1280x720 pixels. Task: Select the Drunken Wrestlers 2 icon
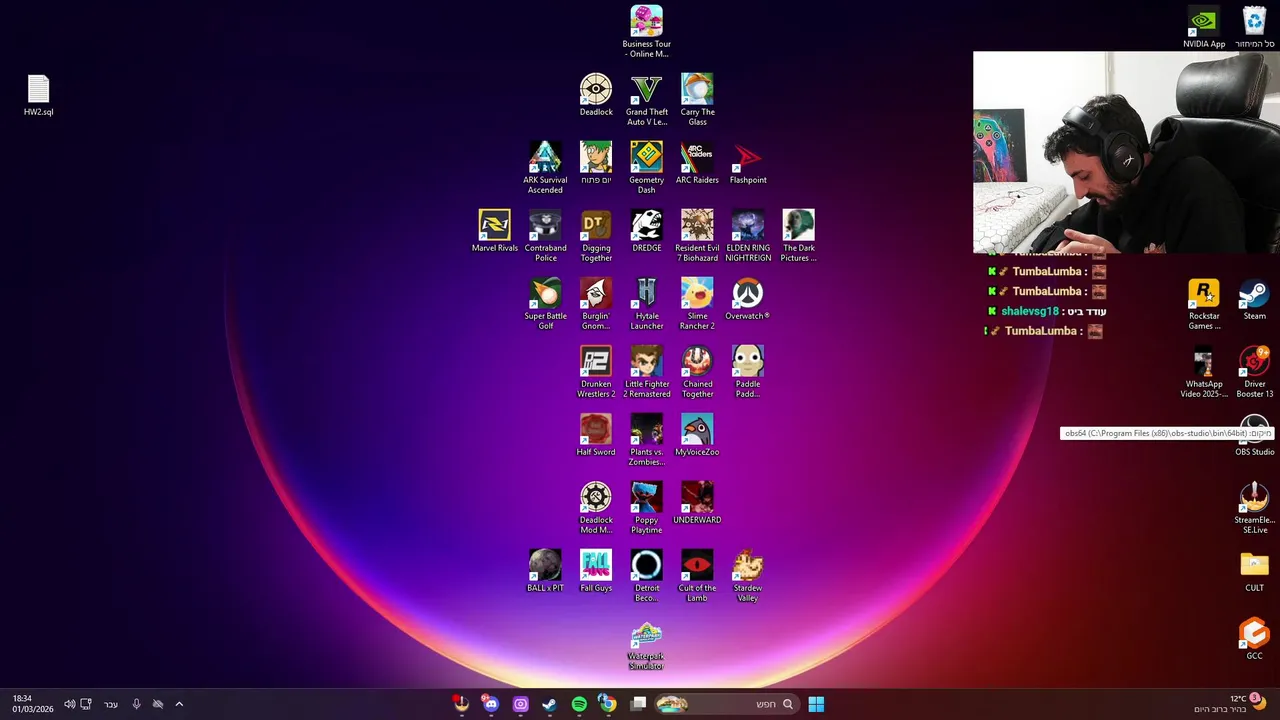click(x=596, y=372)
